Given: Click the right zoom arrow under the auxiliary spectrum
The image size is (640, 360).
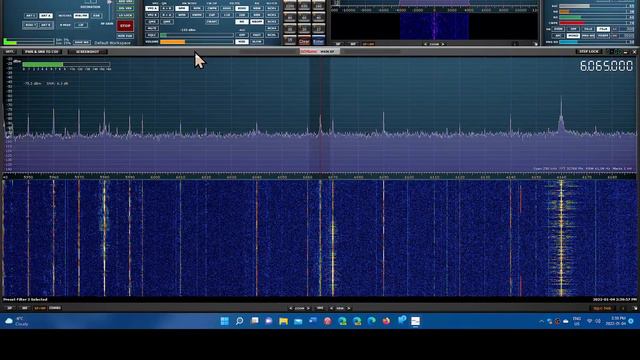Looking at the screenshot, I should (x=443, y=44).
